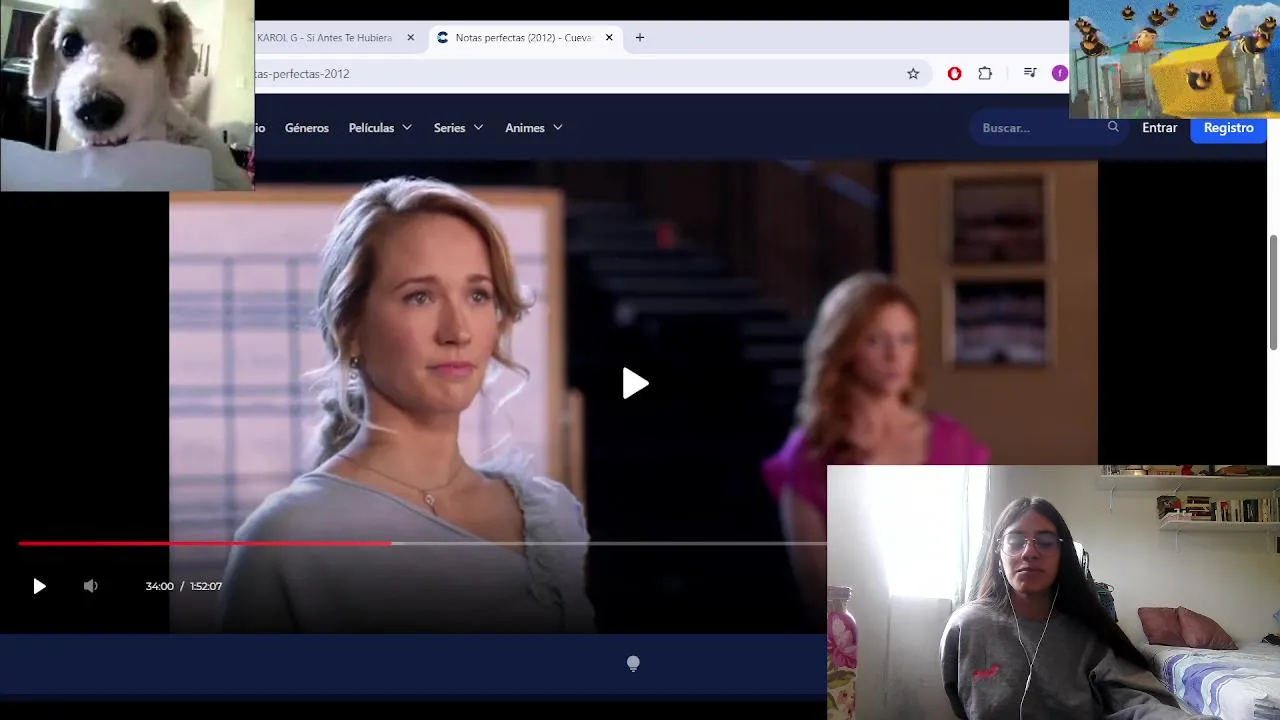Select the Notas perfectas (2012) tab
This screenshot has height=720, width=1280.
(523, 38)
